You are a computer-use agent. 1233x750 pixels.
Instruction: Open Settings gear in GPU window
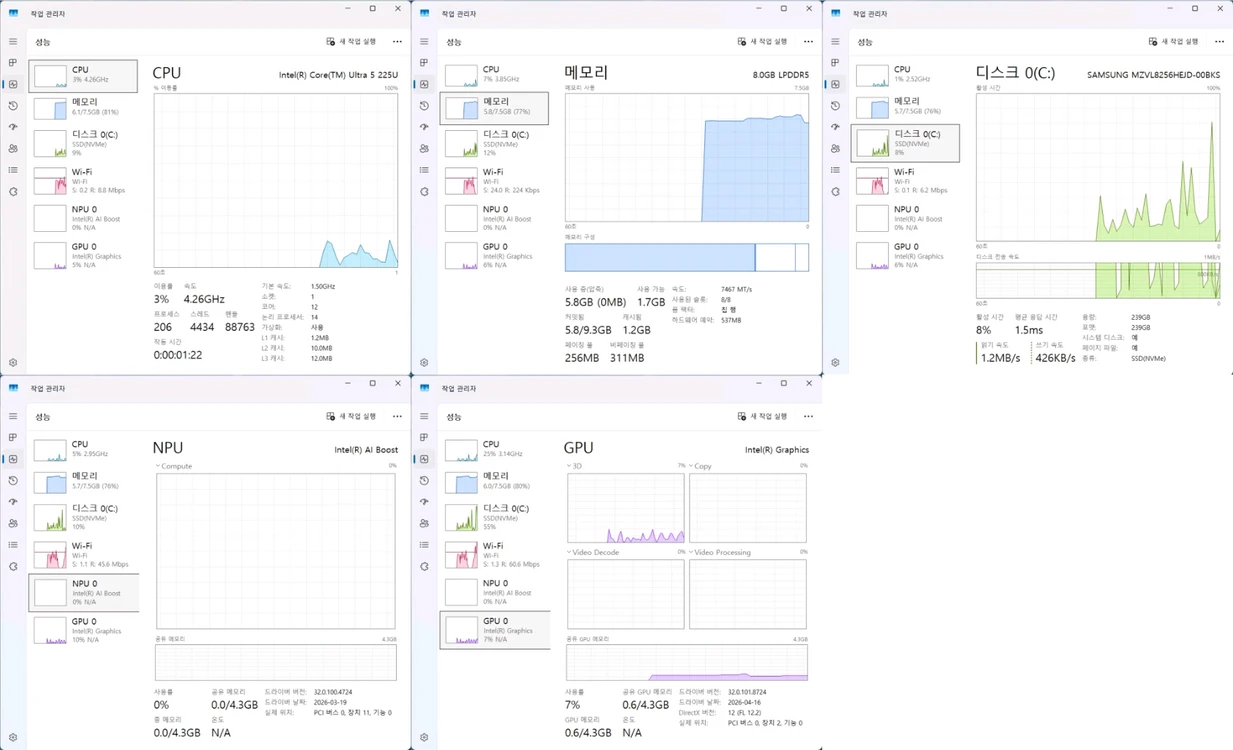pos(424,738)
